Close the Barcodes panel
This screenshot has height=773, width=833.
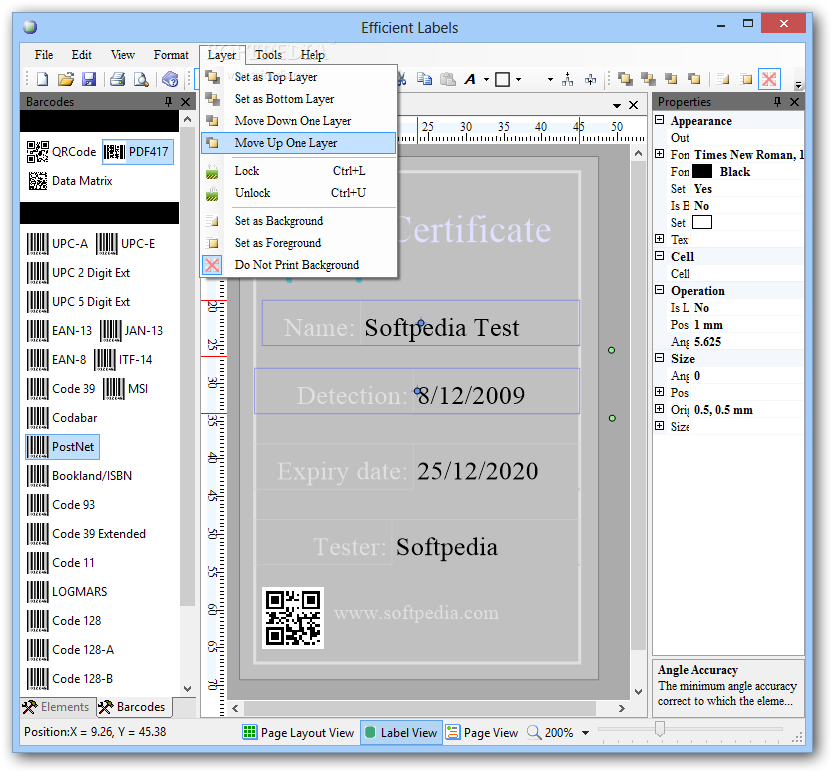(185, 101)
